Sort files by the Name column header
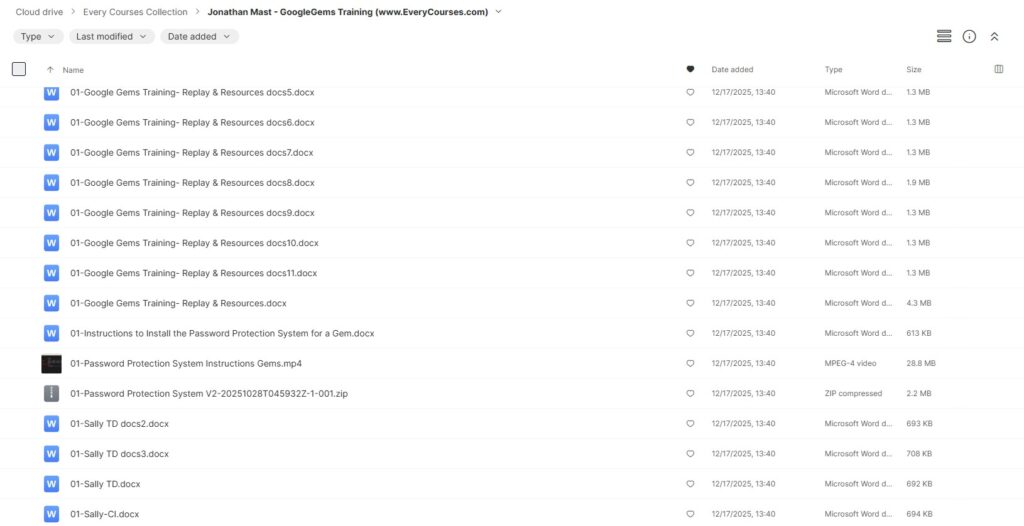Viewport: 1024px width, 526px height. [73, 70]
